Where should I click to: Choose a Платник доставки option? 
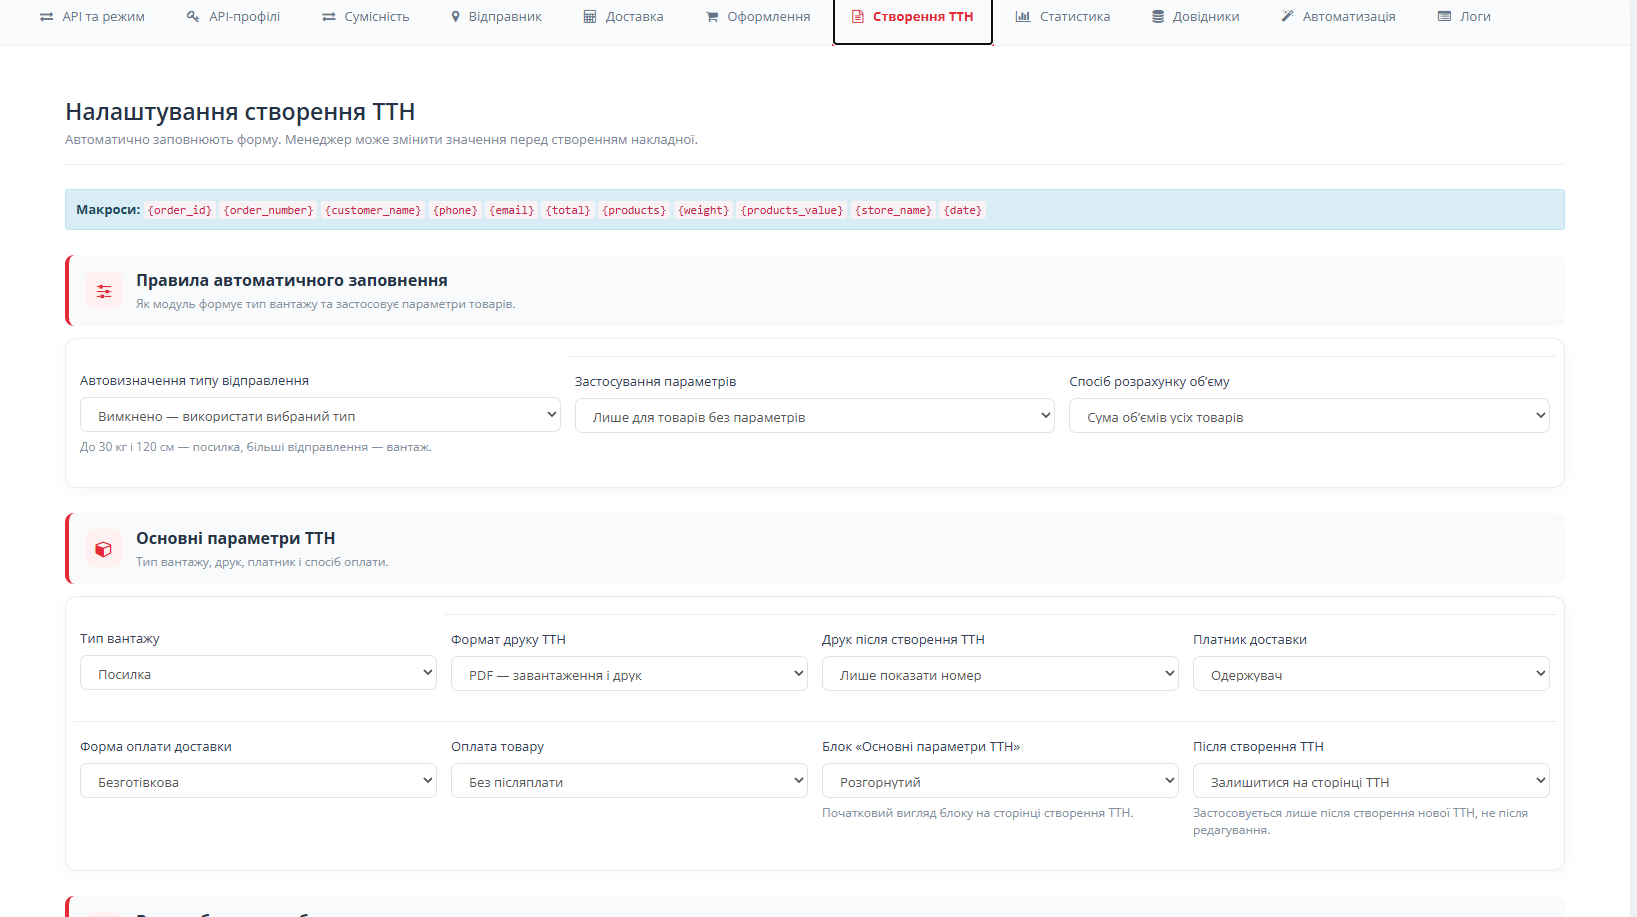1371,675
